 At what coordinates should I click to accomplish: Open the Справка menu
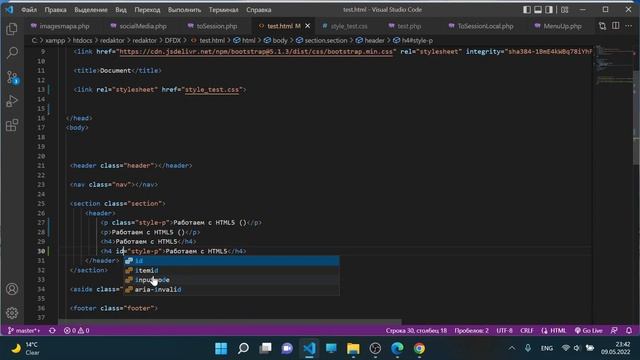(258, 10)
